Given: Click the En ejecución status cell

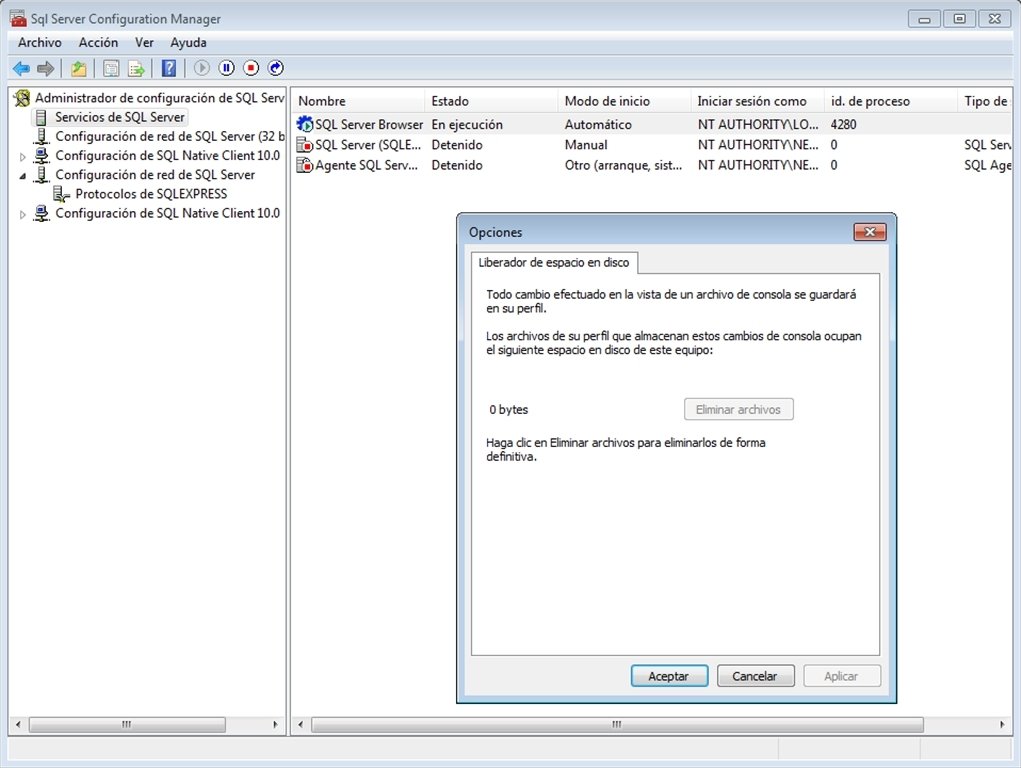Looking at the screenshot, I should click(467, 124).
